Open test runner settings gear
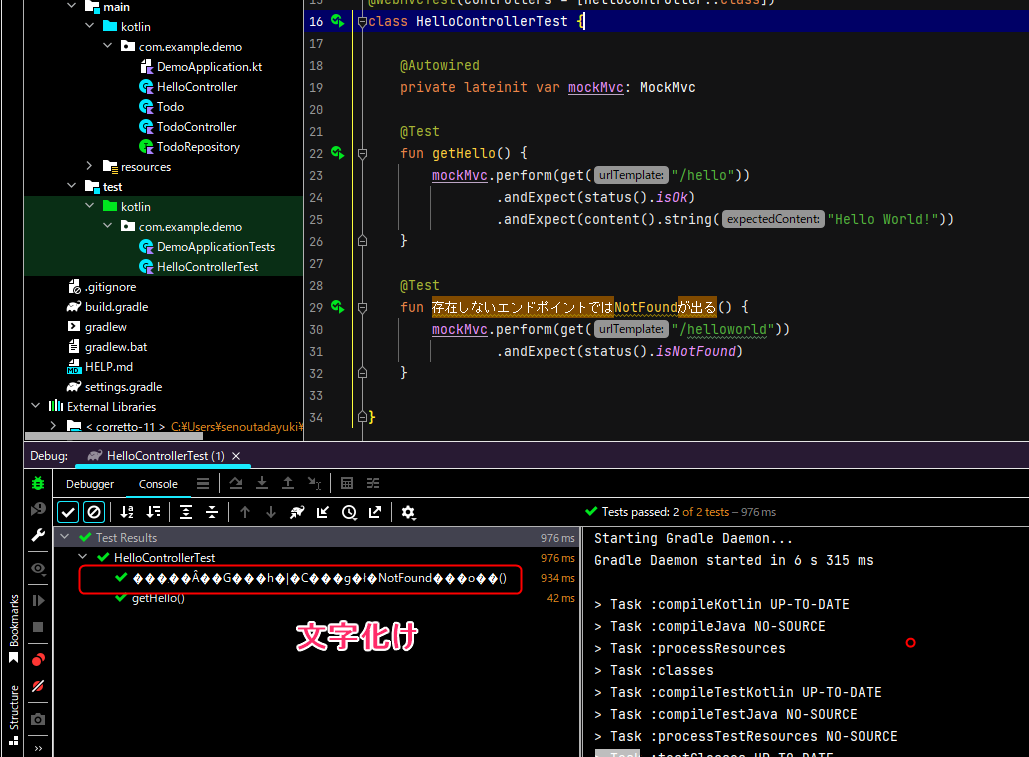1029x757 pixels. (x=408, y=512)
